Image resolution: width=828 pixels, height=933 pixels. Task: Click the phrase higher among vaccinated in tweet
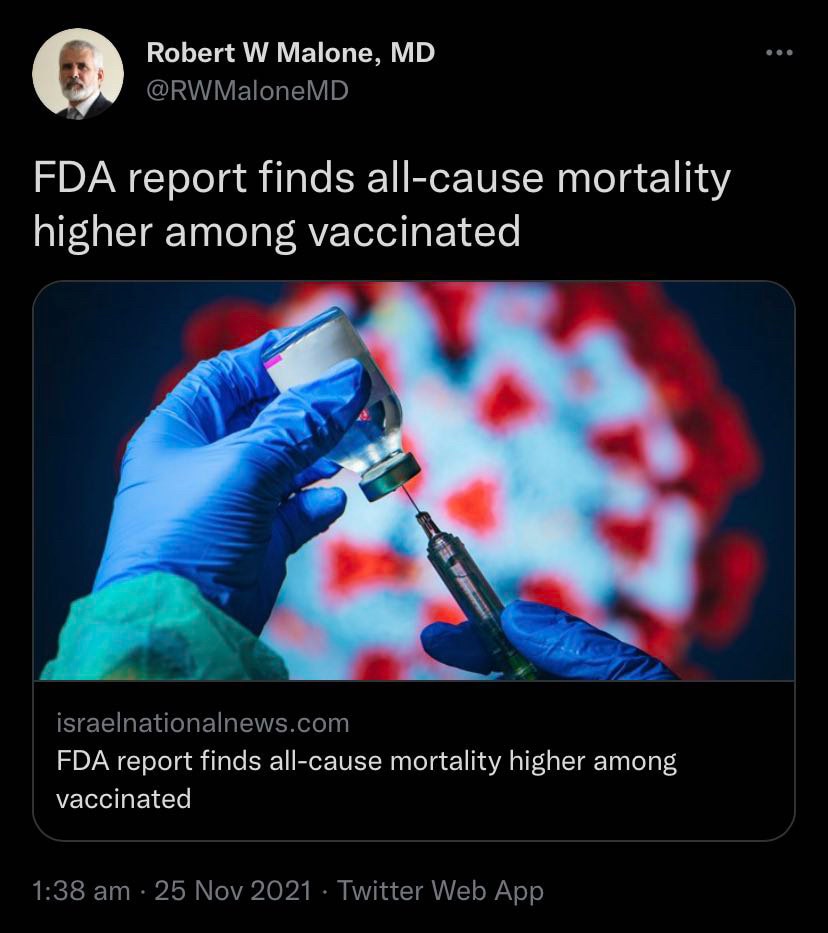coord(277,232)
